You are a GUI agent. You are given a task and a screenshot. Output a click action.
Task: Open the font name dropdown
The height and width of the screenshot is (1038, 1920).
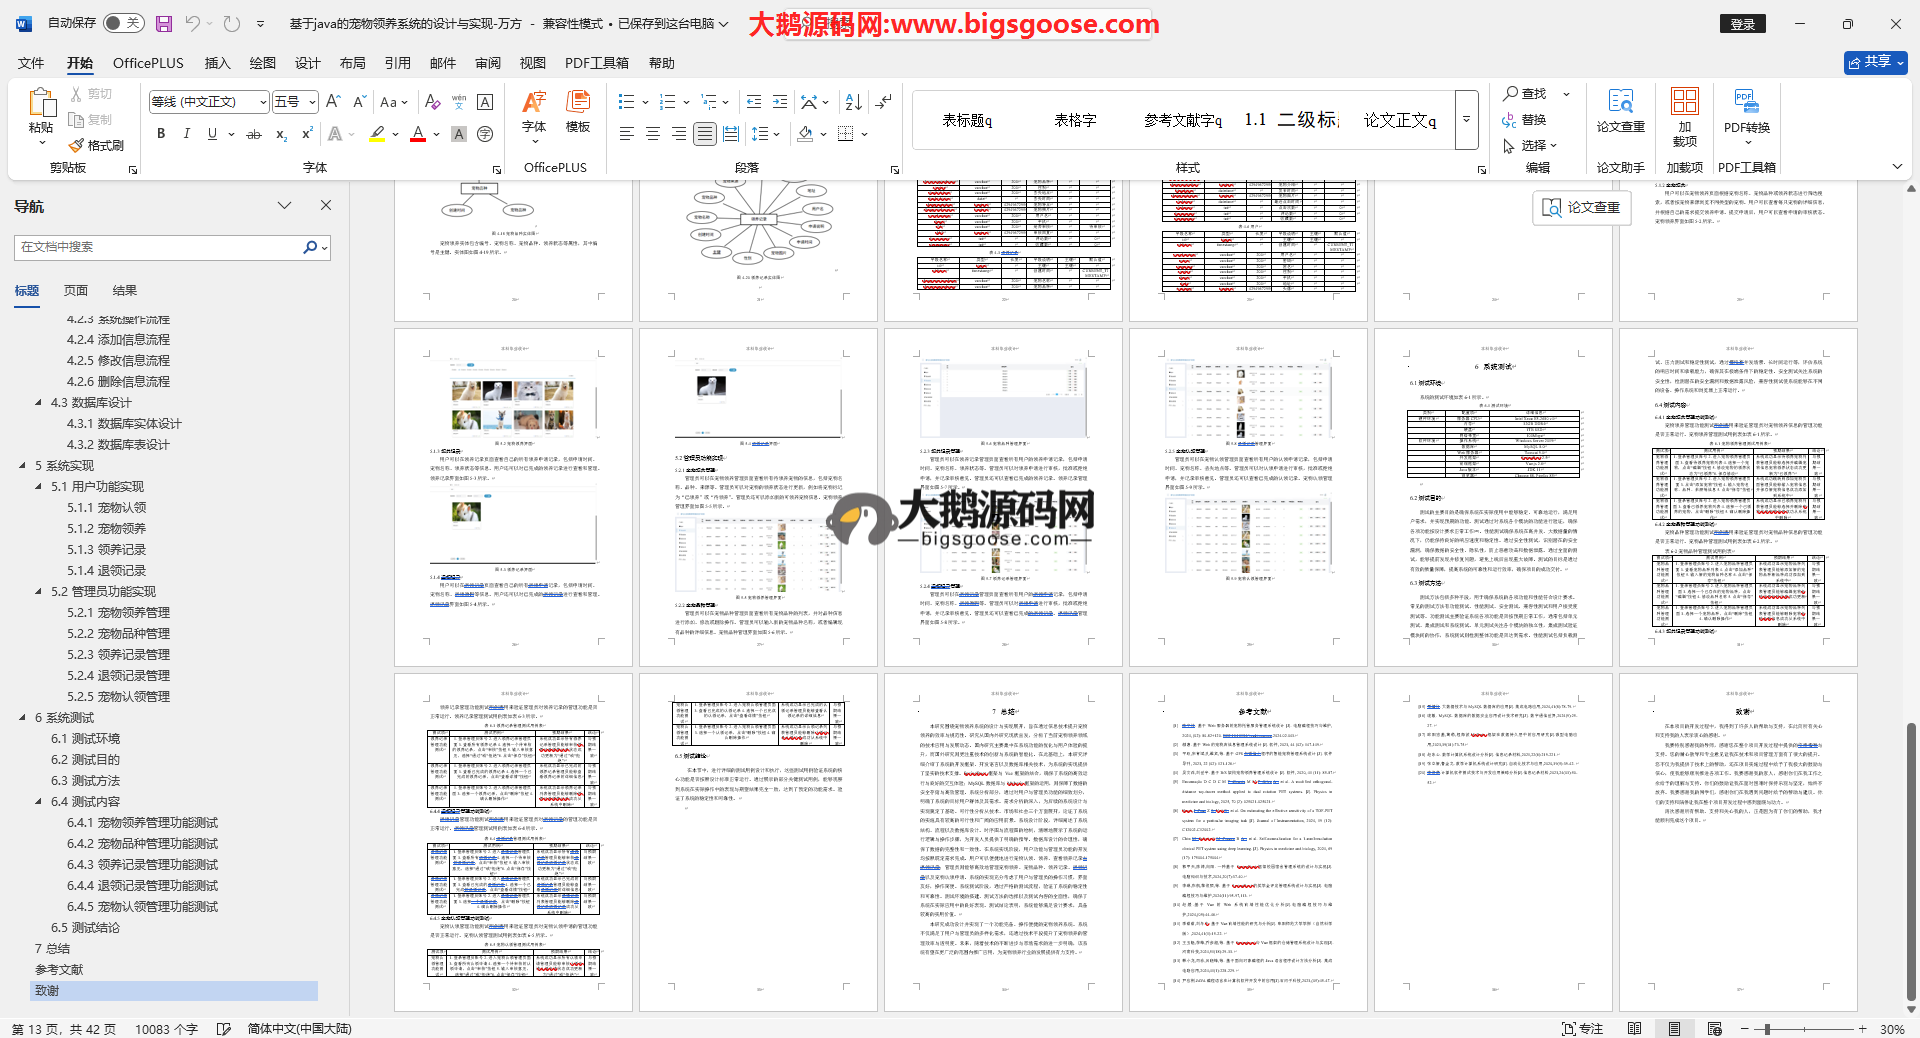pyautogui.click(x=263, y=102)
